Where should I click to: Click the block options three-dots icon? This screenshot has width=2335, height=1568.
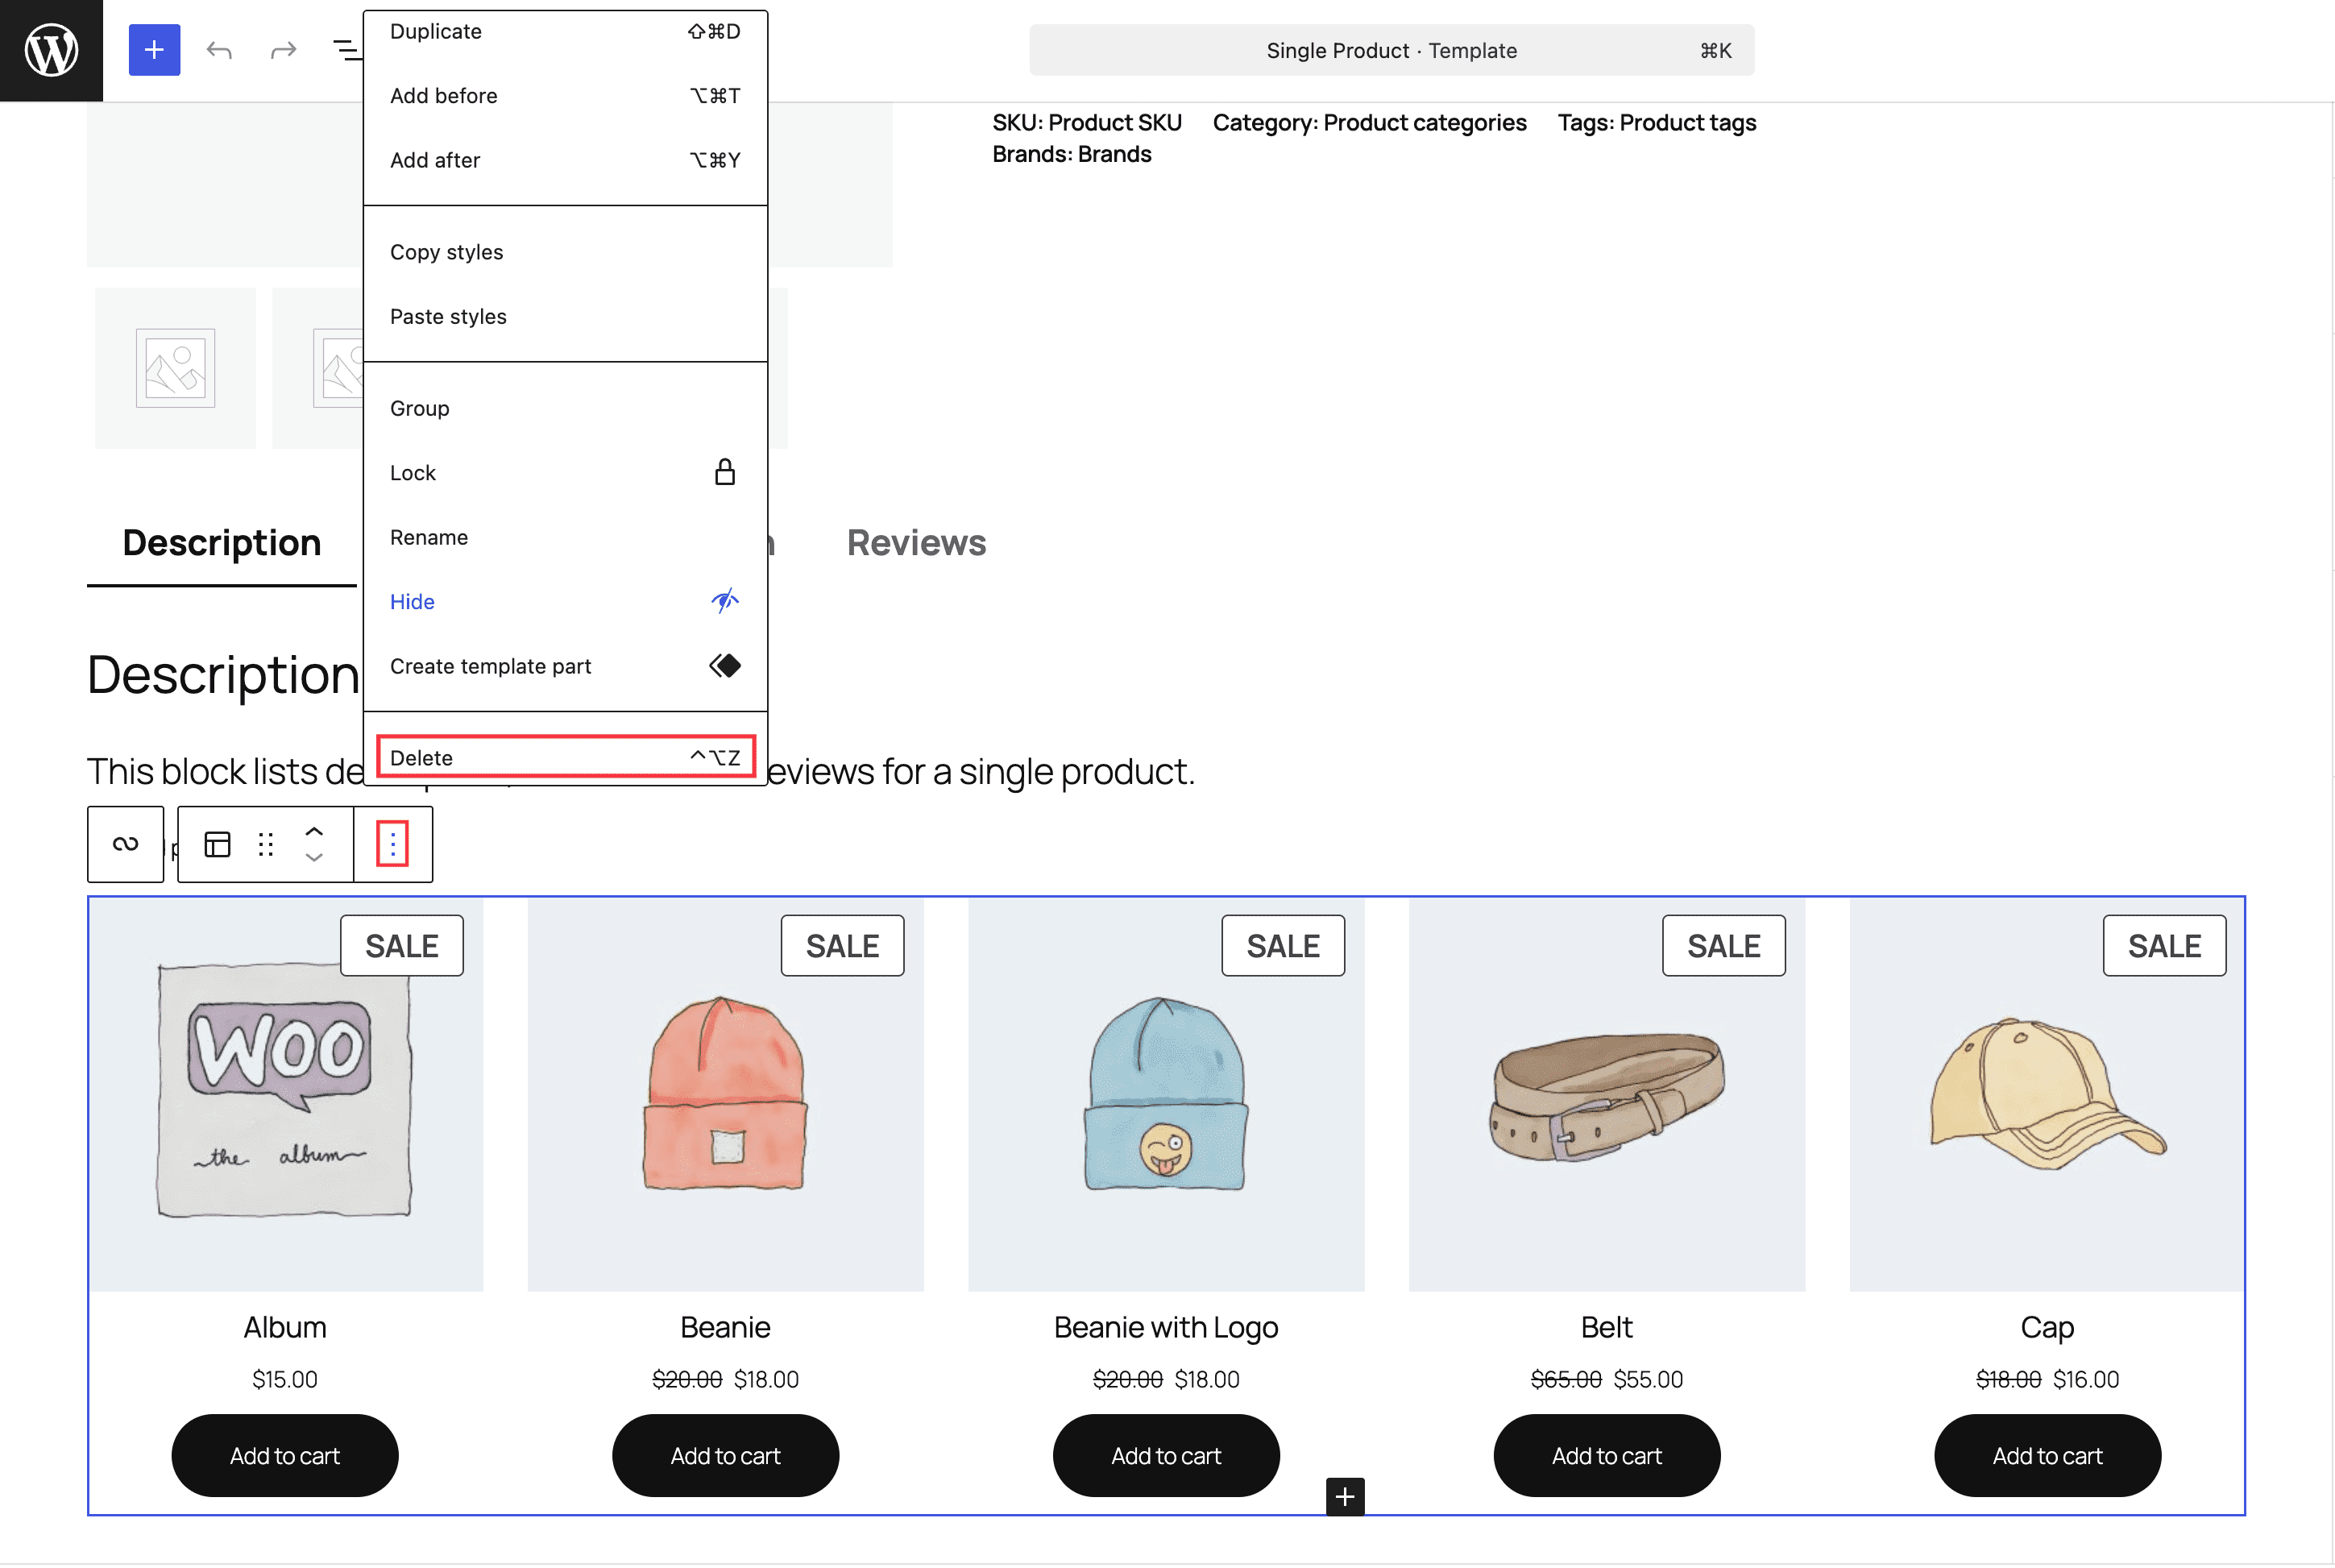[393, 845]
